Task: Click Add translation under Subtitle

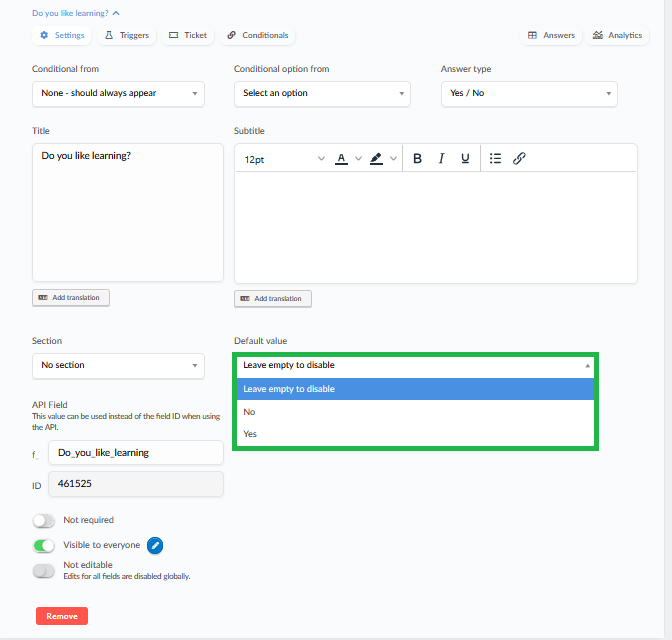Action: pos(273,298)
